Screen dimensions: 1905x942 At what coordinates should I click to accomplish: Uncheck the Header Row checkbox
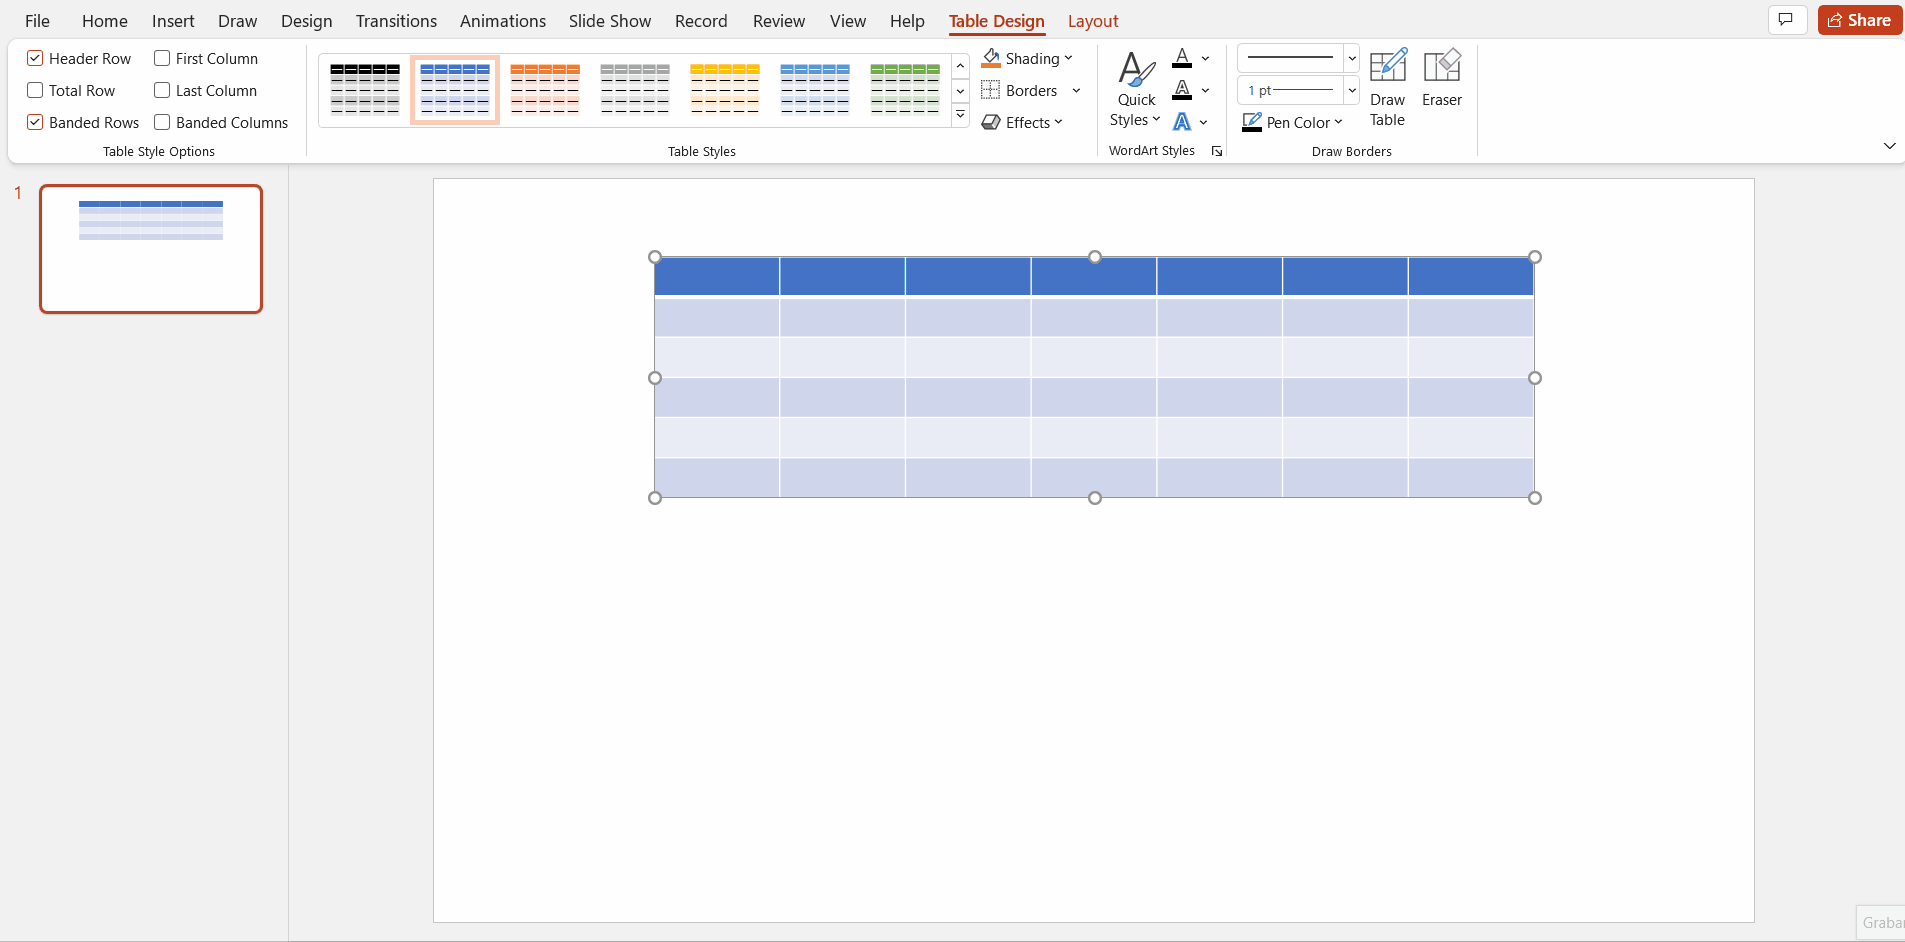(35, 59)
